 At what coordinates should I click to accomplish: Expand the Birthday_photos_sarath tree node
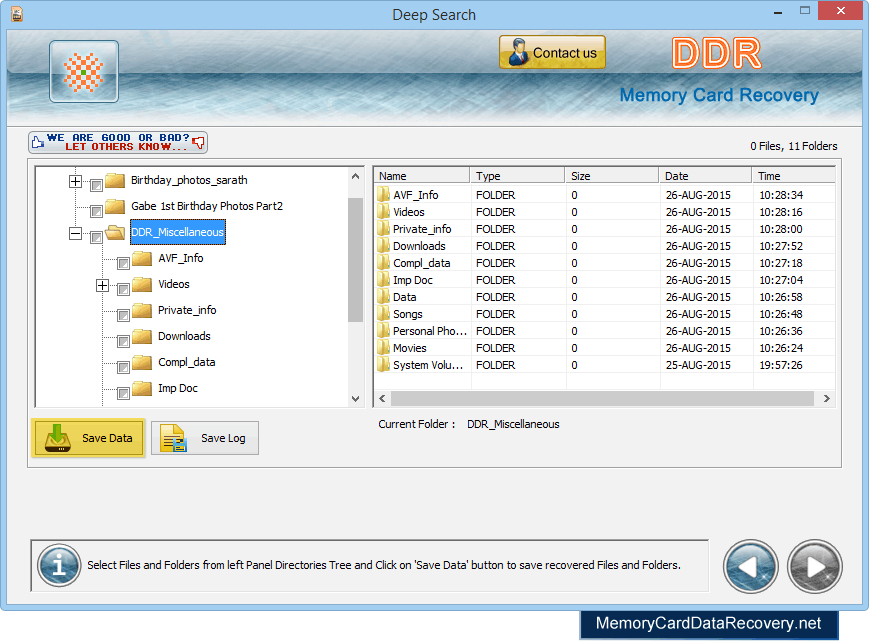(75, 181)
